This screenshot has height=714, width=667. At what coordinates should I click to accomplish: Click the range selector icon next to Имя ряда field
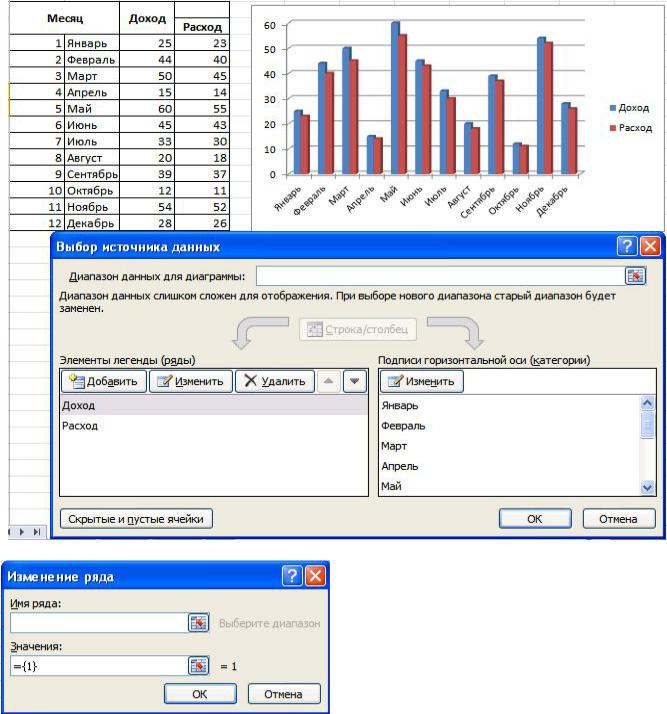pos(199,622)
